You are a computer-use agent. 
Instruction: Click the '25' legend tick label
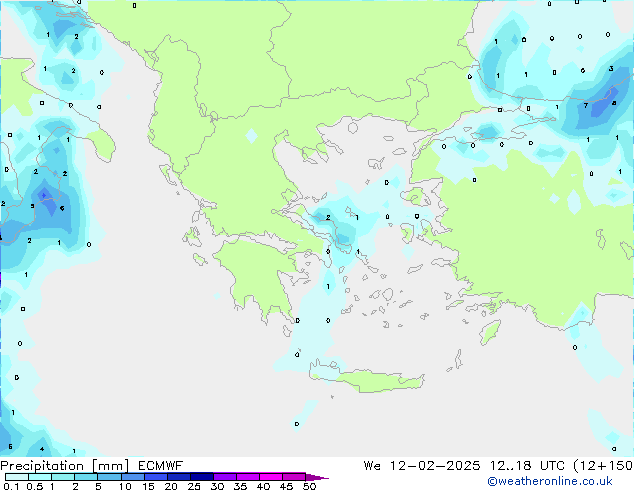coord(194,486)
